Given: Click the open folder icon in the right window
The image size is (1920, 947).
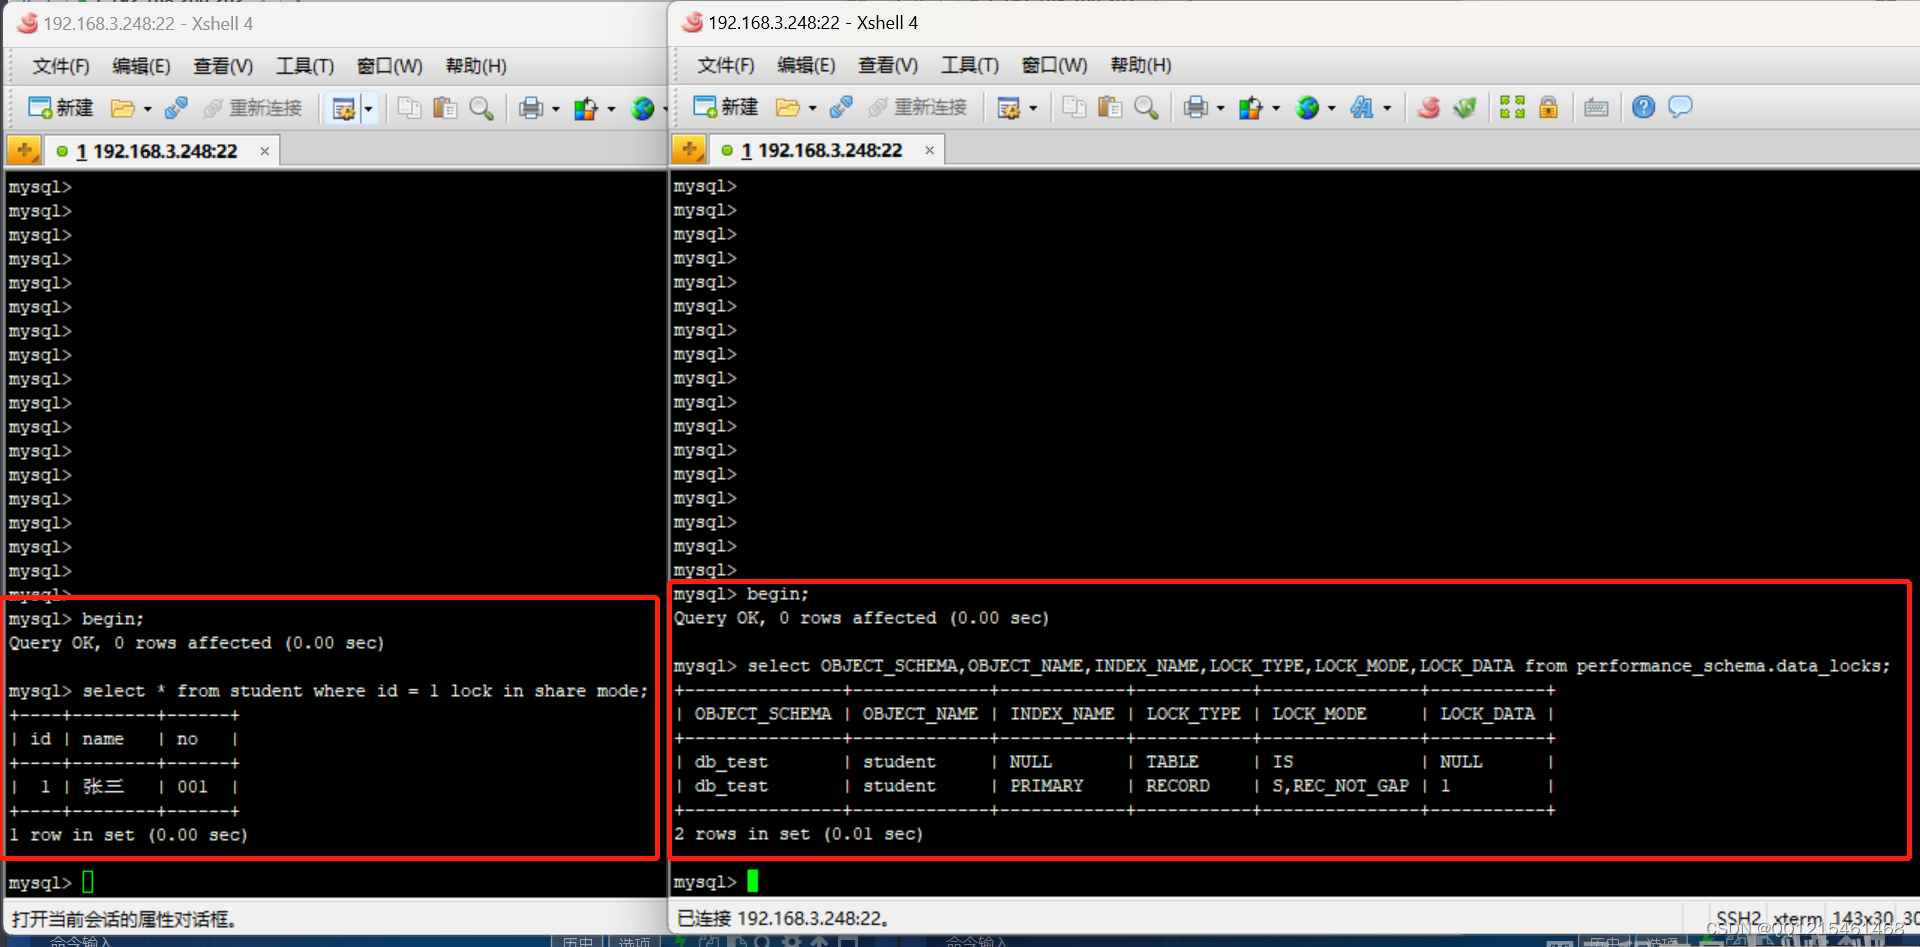Looking at the screenshot, I should [x=788, y=107].
